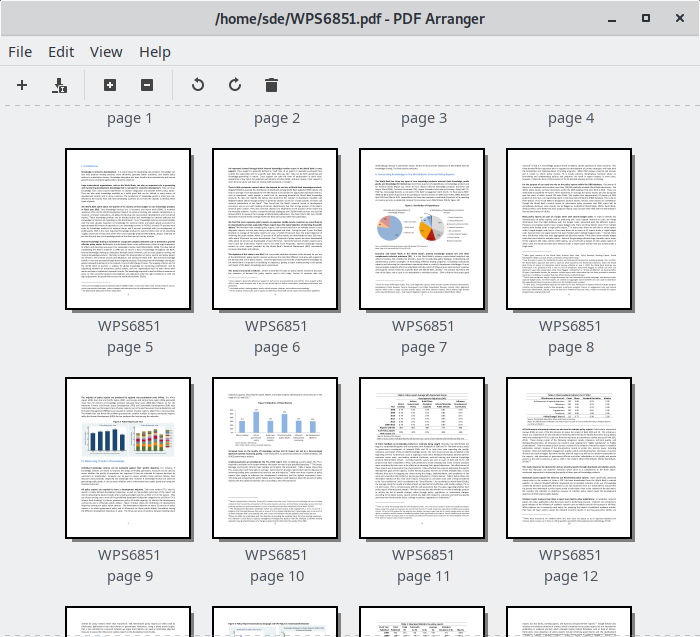Select page 9 thumbnail with bar charts
700x637 pixels.
click(x=128, y=458)
